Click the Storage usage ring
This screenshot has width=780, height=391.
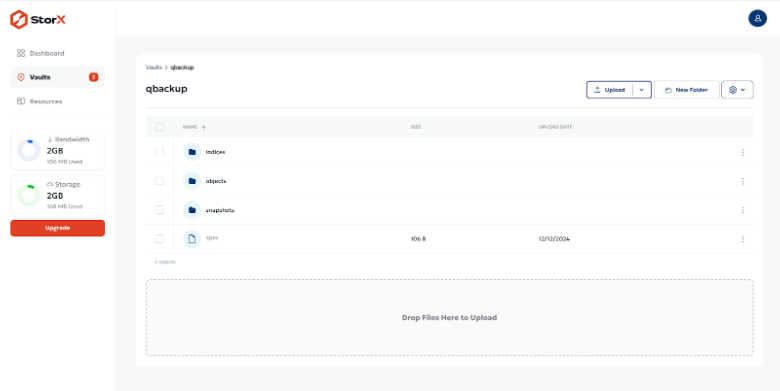28,195
